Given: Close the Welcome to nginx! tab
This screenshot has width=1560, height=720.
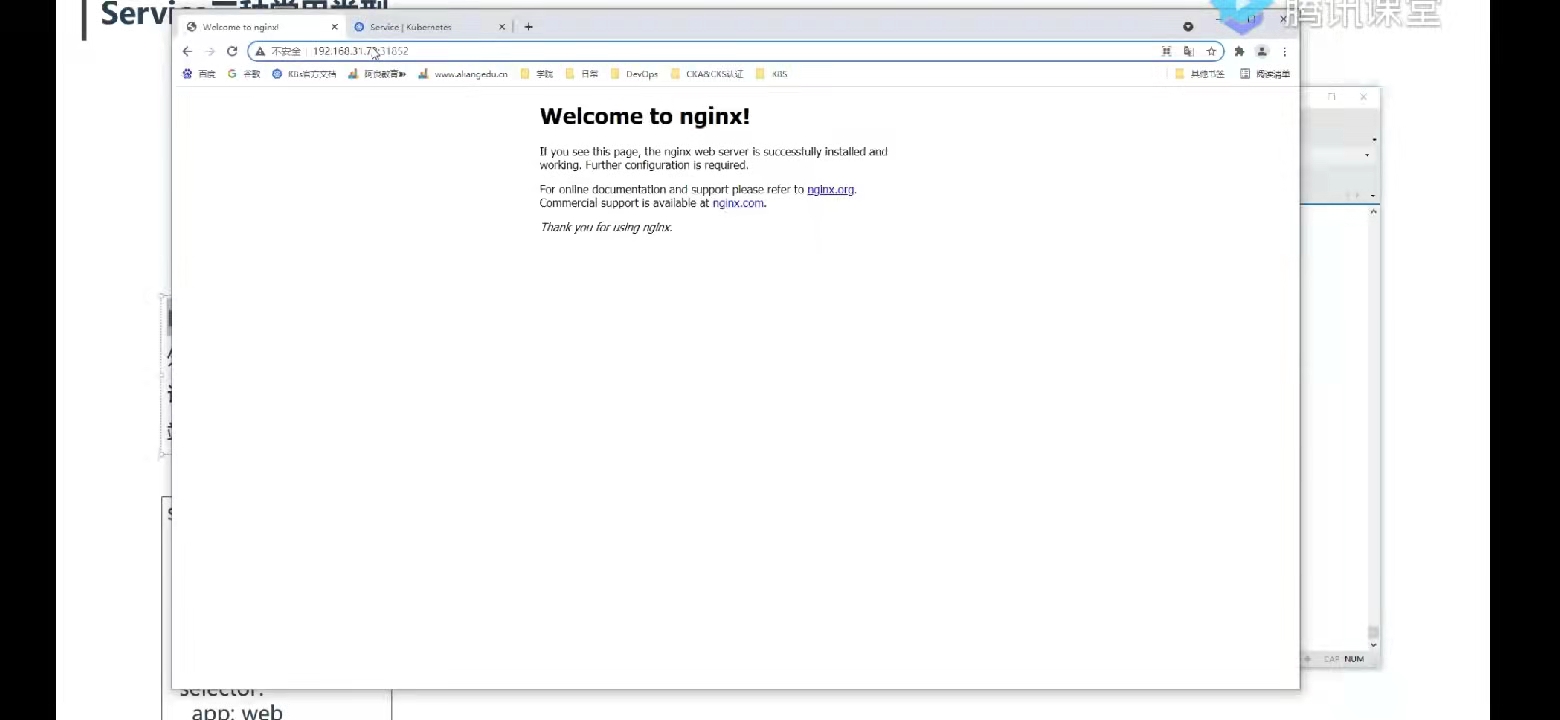Looking at the screenshot, I should [334, 27].
